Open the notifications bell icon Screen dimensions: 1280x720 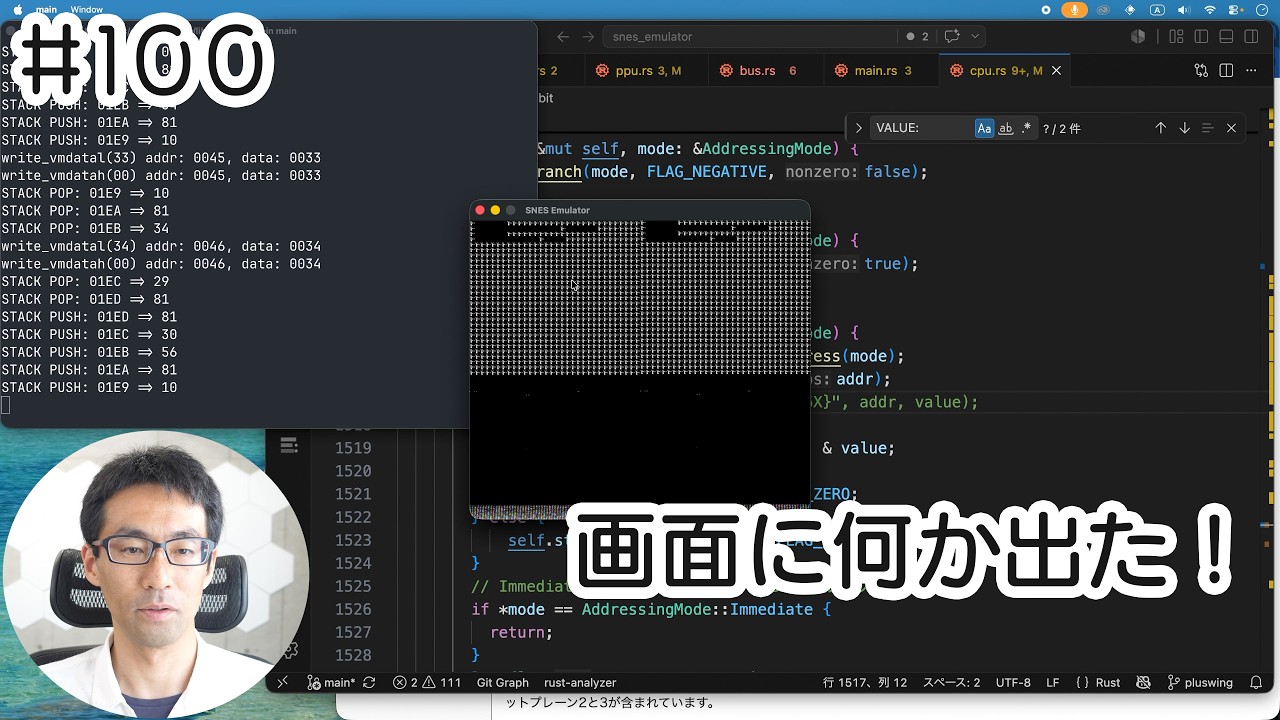pyautogui.click(x=1256, y=682)
